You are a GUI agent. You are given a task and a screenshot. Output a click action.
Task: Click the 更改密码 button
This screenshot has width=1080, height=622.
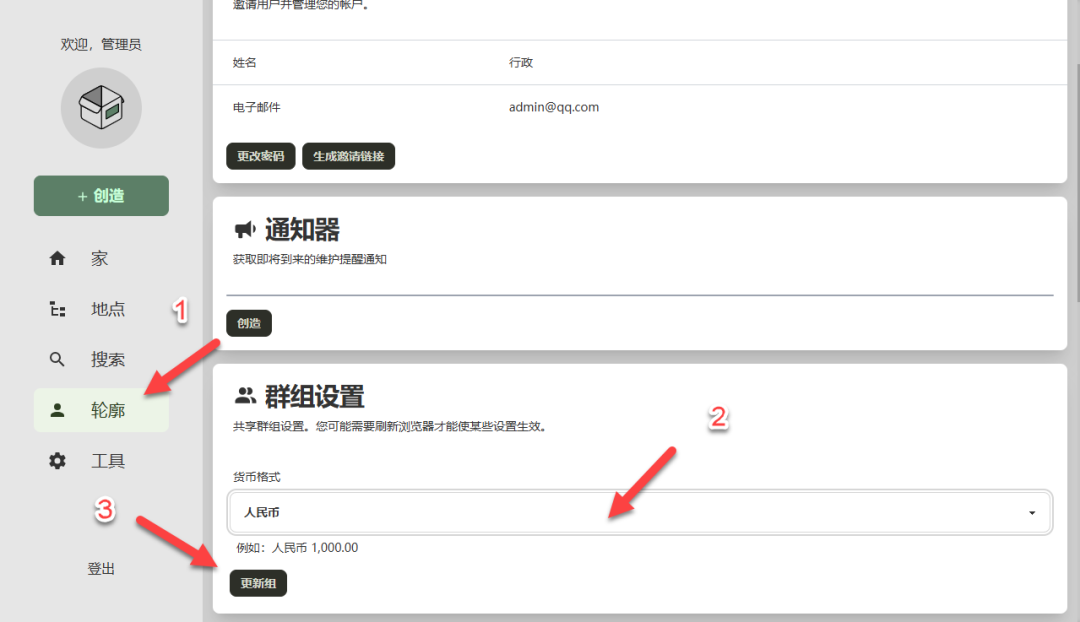click(260, 156)
